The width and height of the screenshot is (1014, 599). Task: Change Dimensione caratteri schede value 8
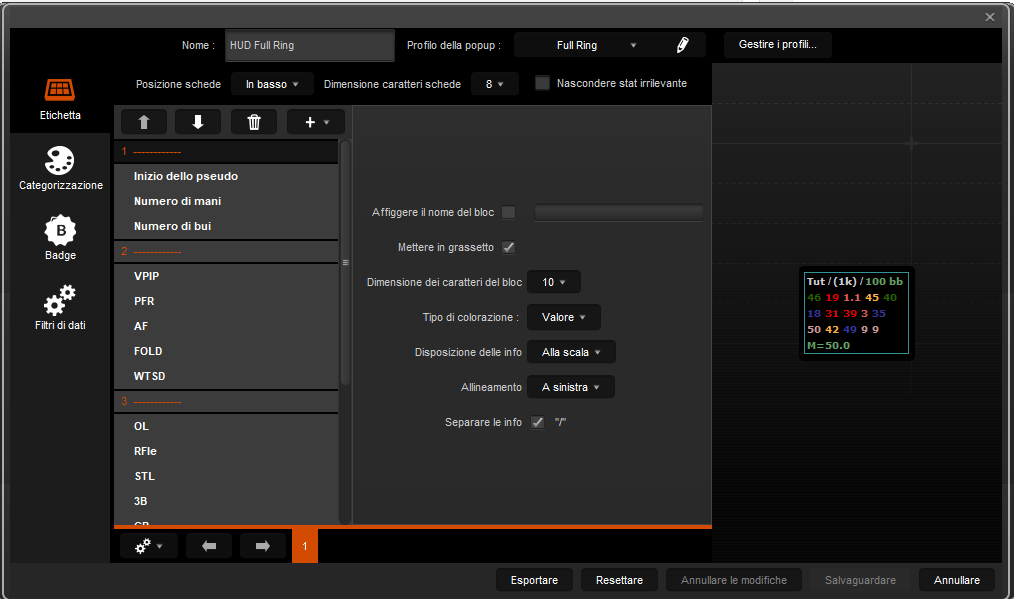pos(495,84)
